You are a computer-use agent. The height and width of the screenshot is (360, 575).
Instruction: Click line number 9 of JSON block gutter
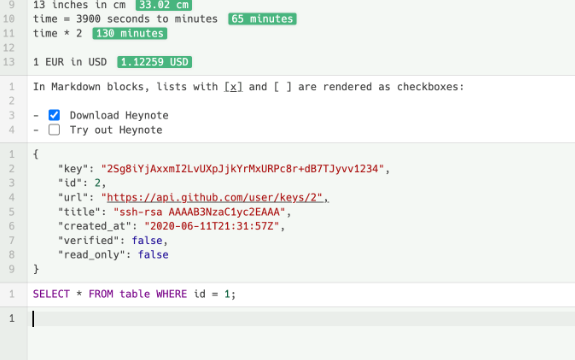tap(12, 269)
